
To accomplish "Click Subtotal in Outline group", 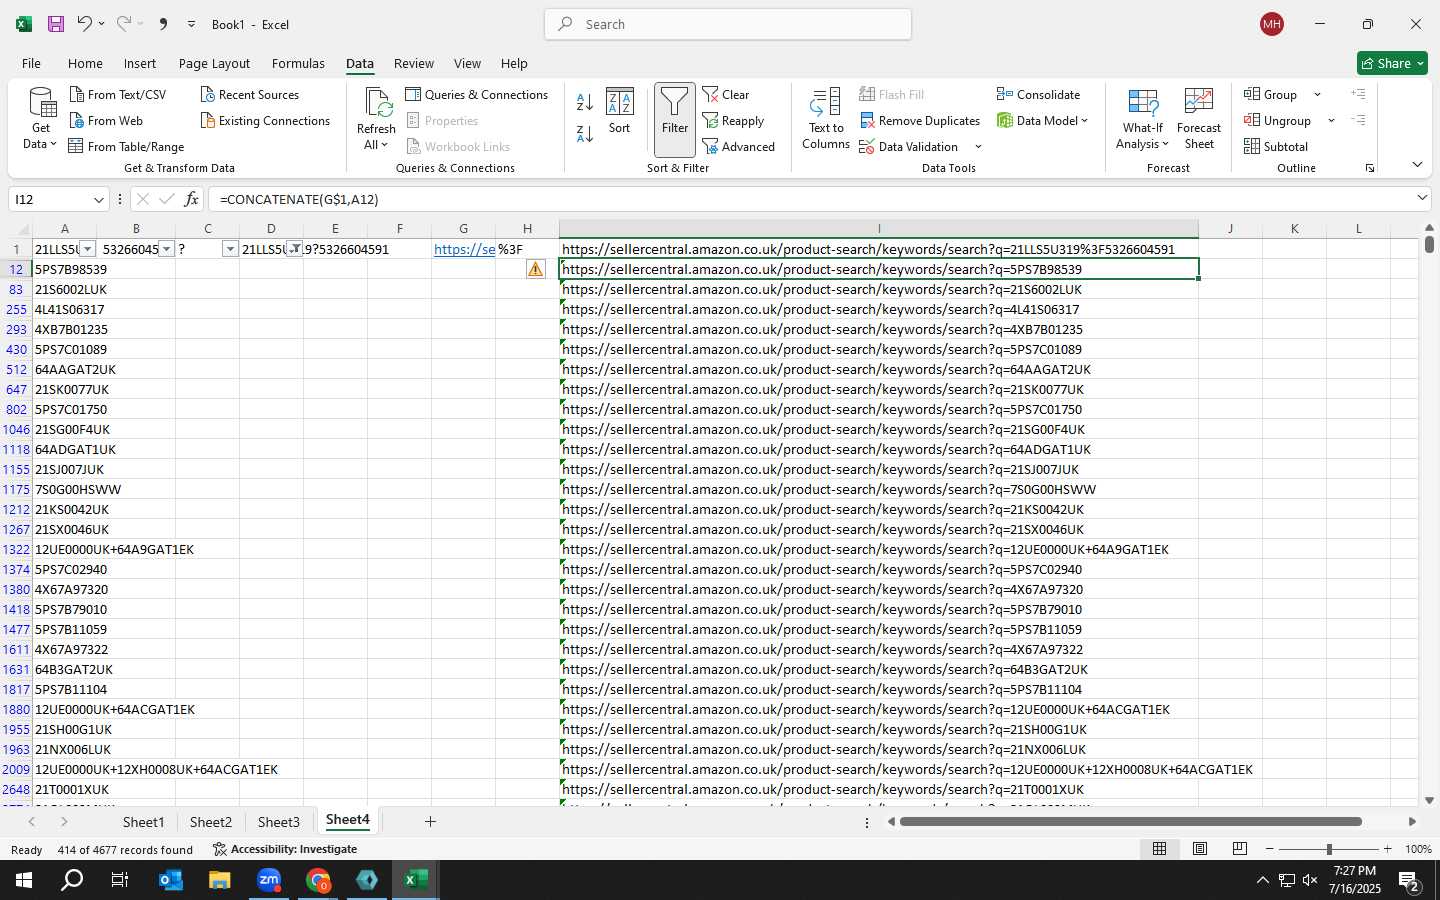I will 1276,146.
